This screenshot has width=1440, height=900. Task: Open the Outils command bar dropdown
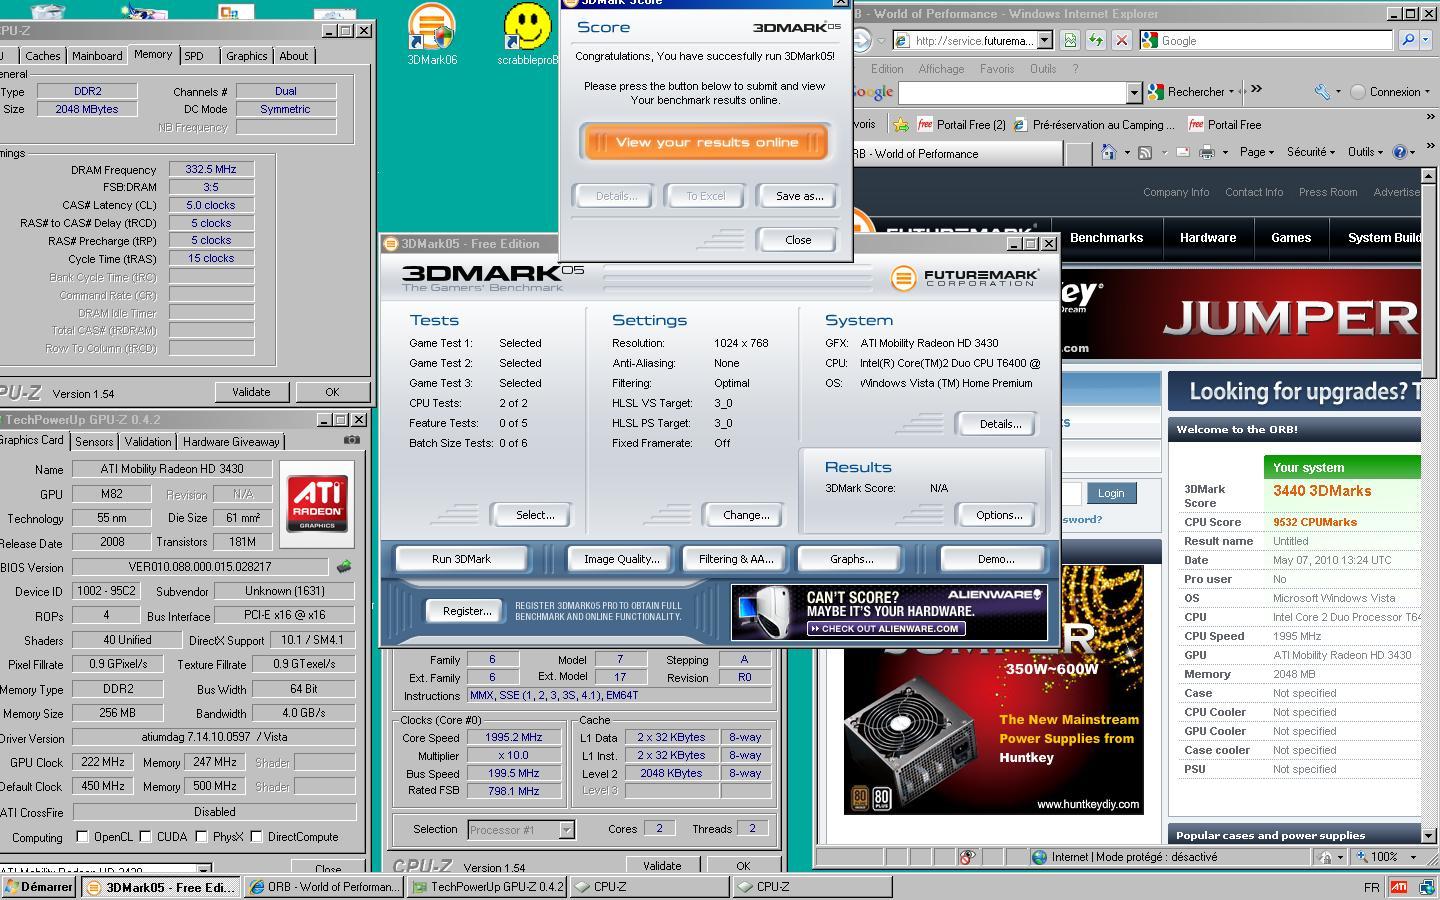coord(1366,152)
